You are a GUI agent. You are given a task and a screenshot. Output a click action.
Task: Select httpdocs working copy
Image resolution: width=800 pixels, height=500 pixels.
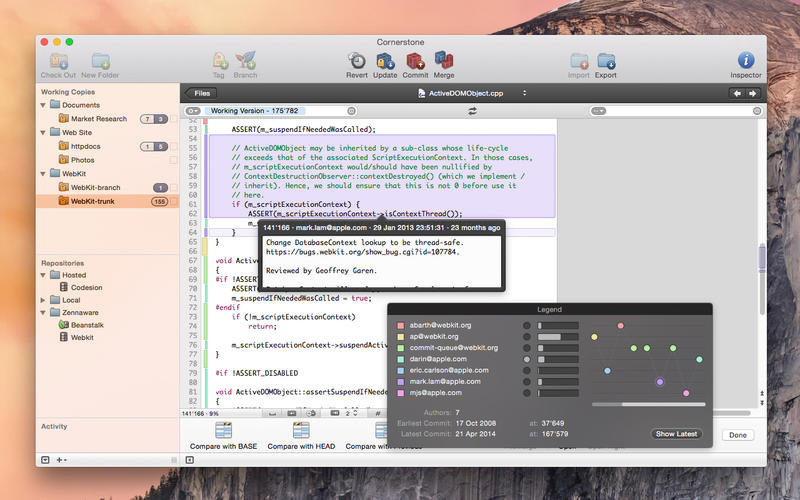pyautogui.click(x=107, y=146)
